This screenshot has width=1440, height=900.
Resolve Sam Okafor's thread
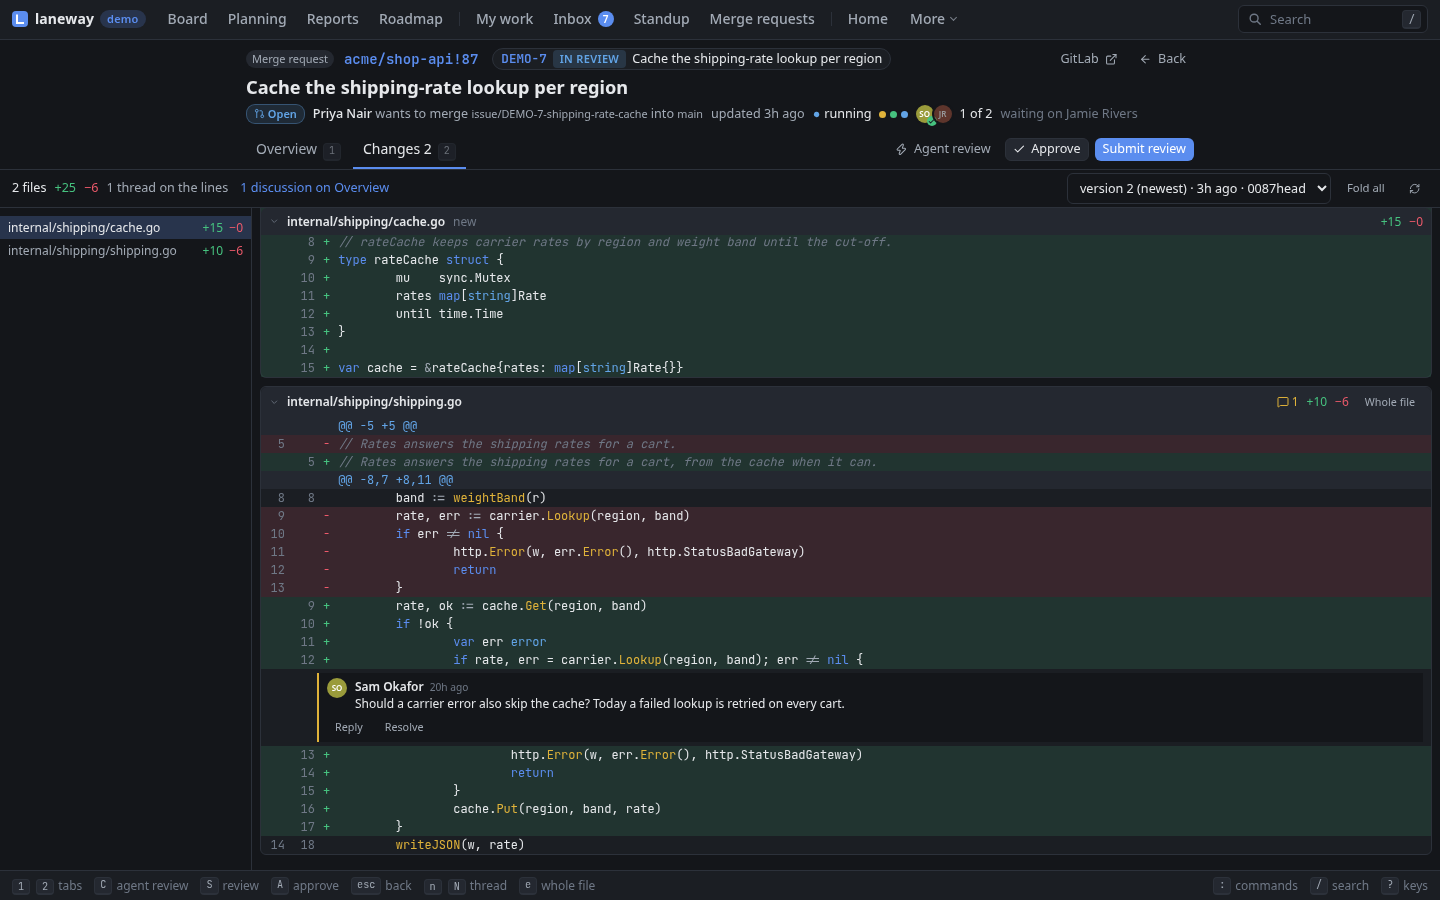(404, 727)
